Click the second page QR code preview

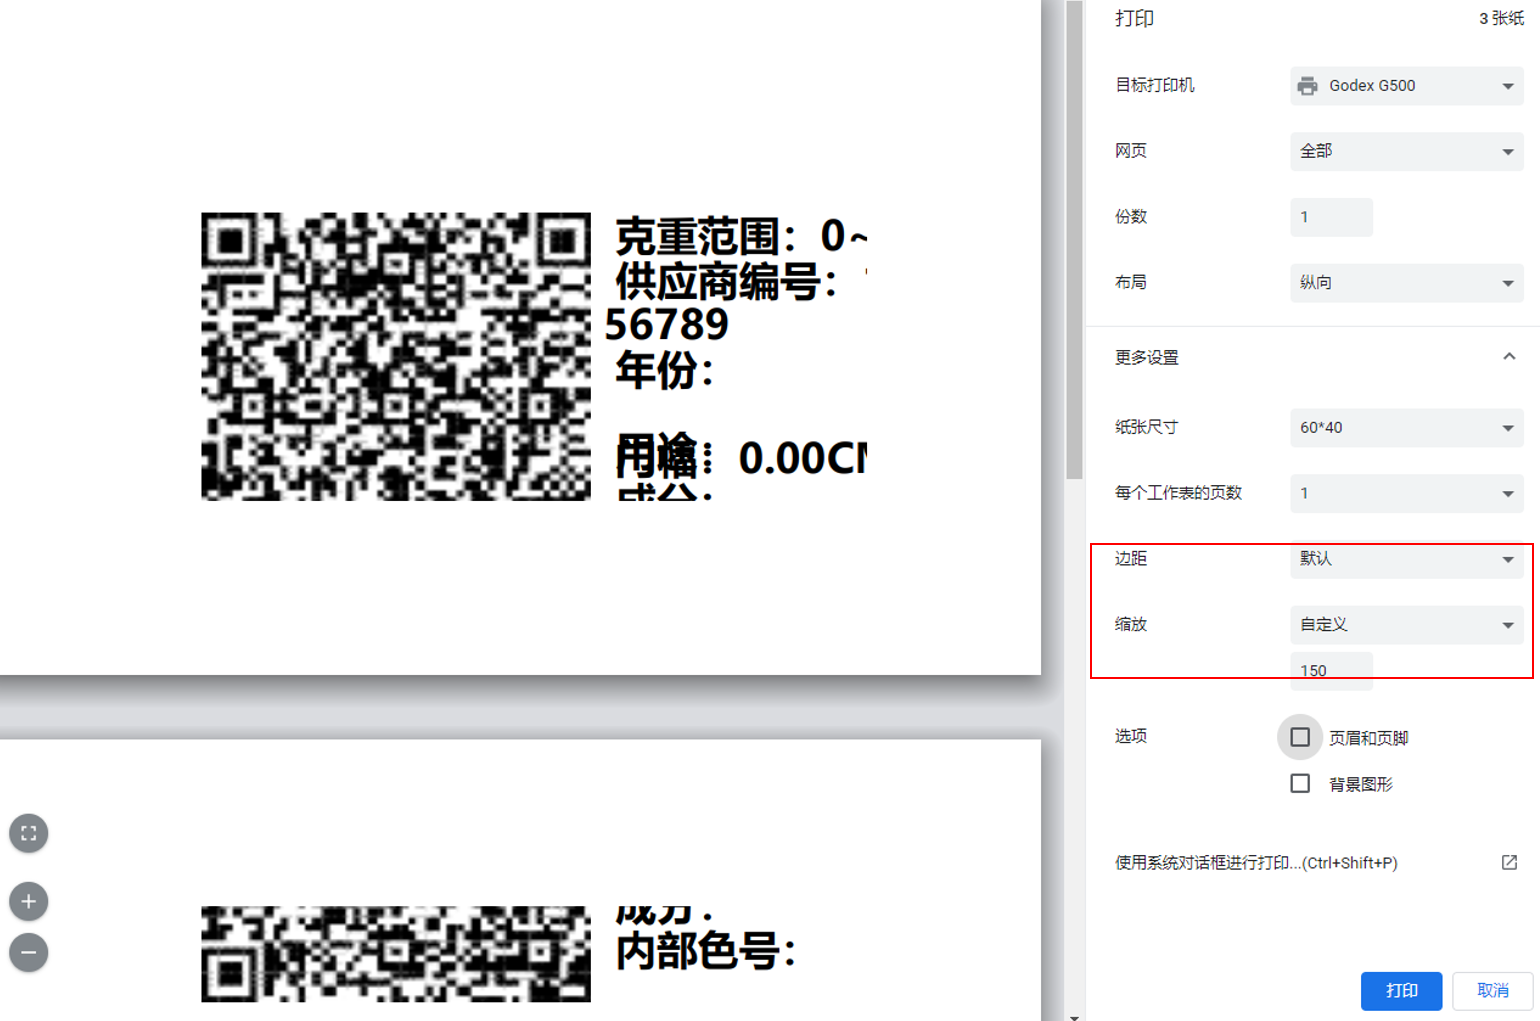pyautogui.click(x=396, y=954)
